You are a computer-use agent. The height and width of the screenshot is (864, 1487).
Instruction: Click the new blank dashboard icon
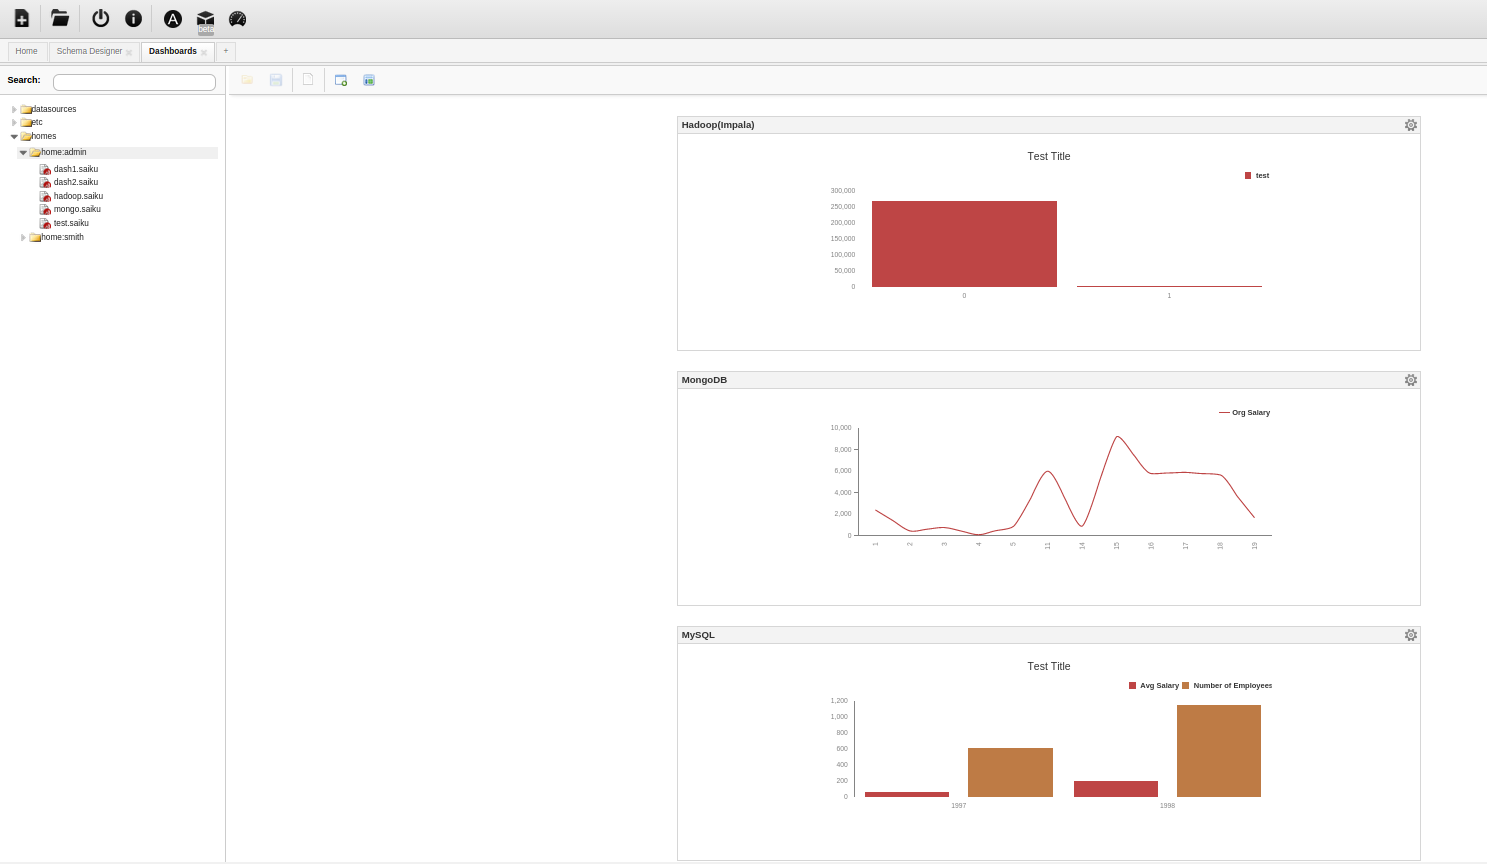[308, 80]
